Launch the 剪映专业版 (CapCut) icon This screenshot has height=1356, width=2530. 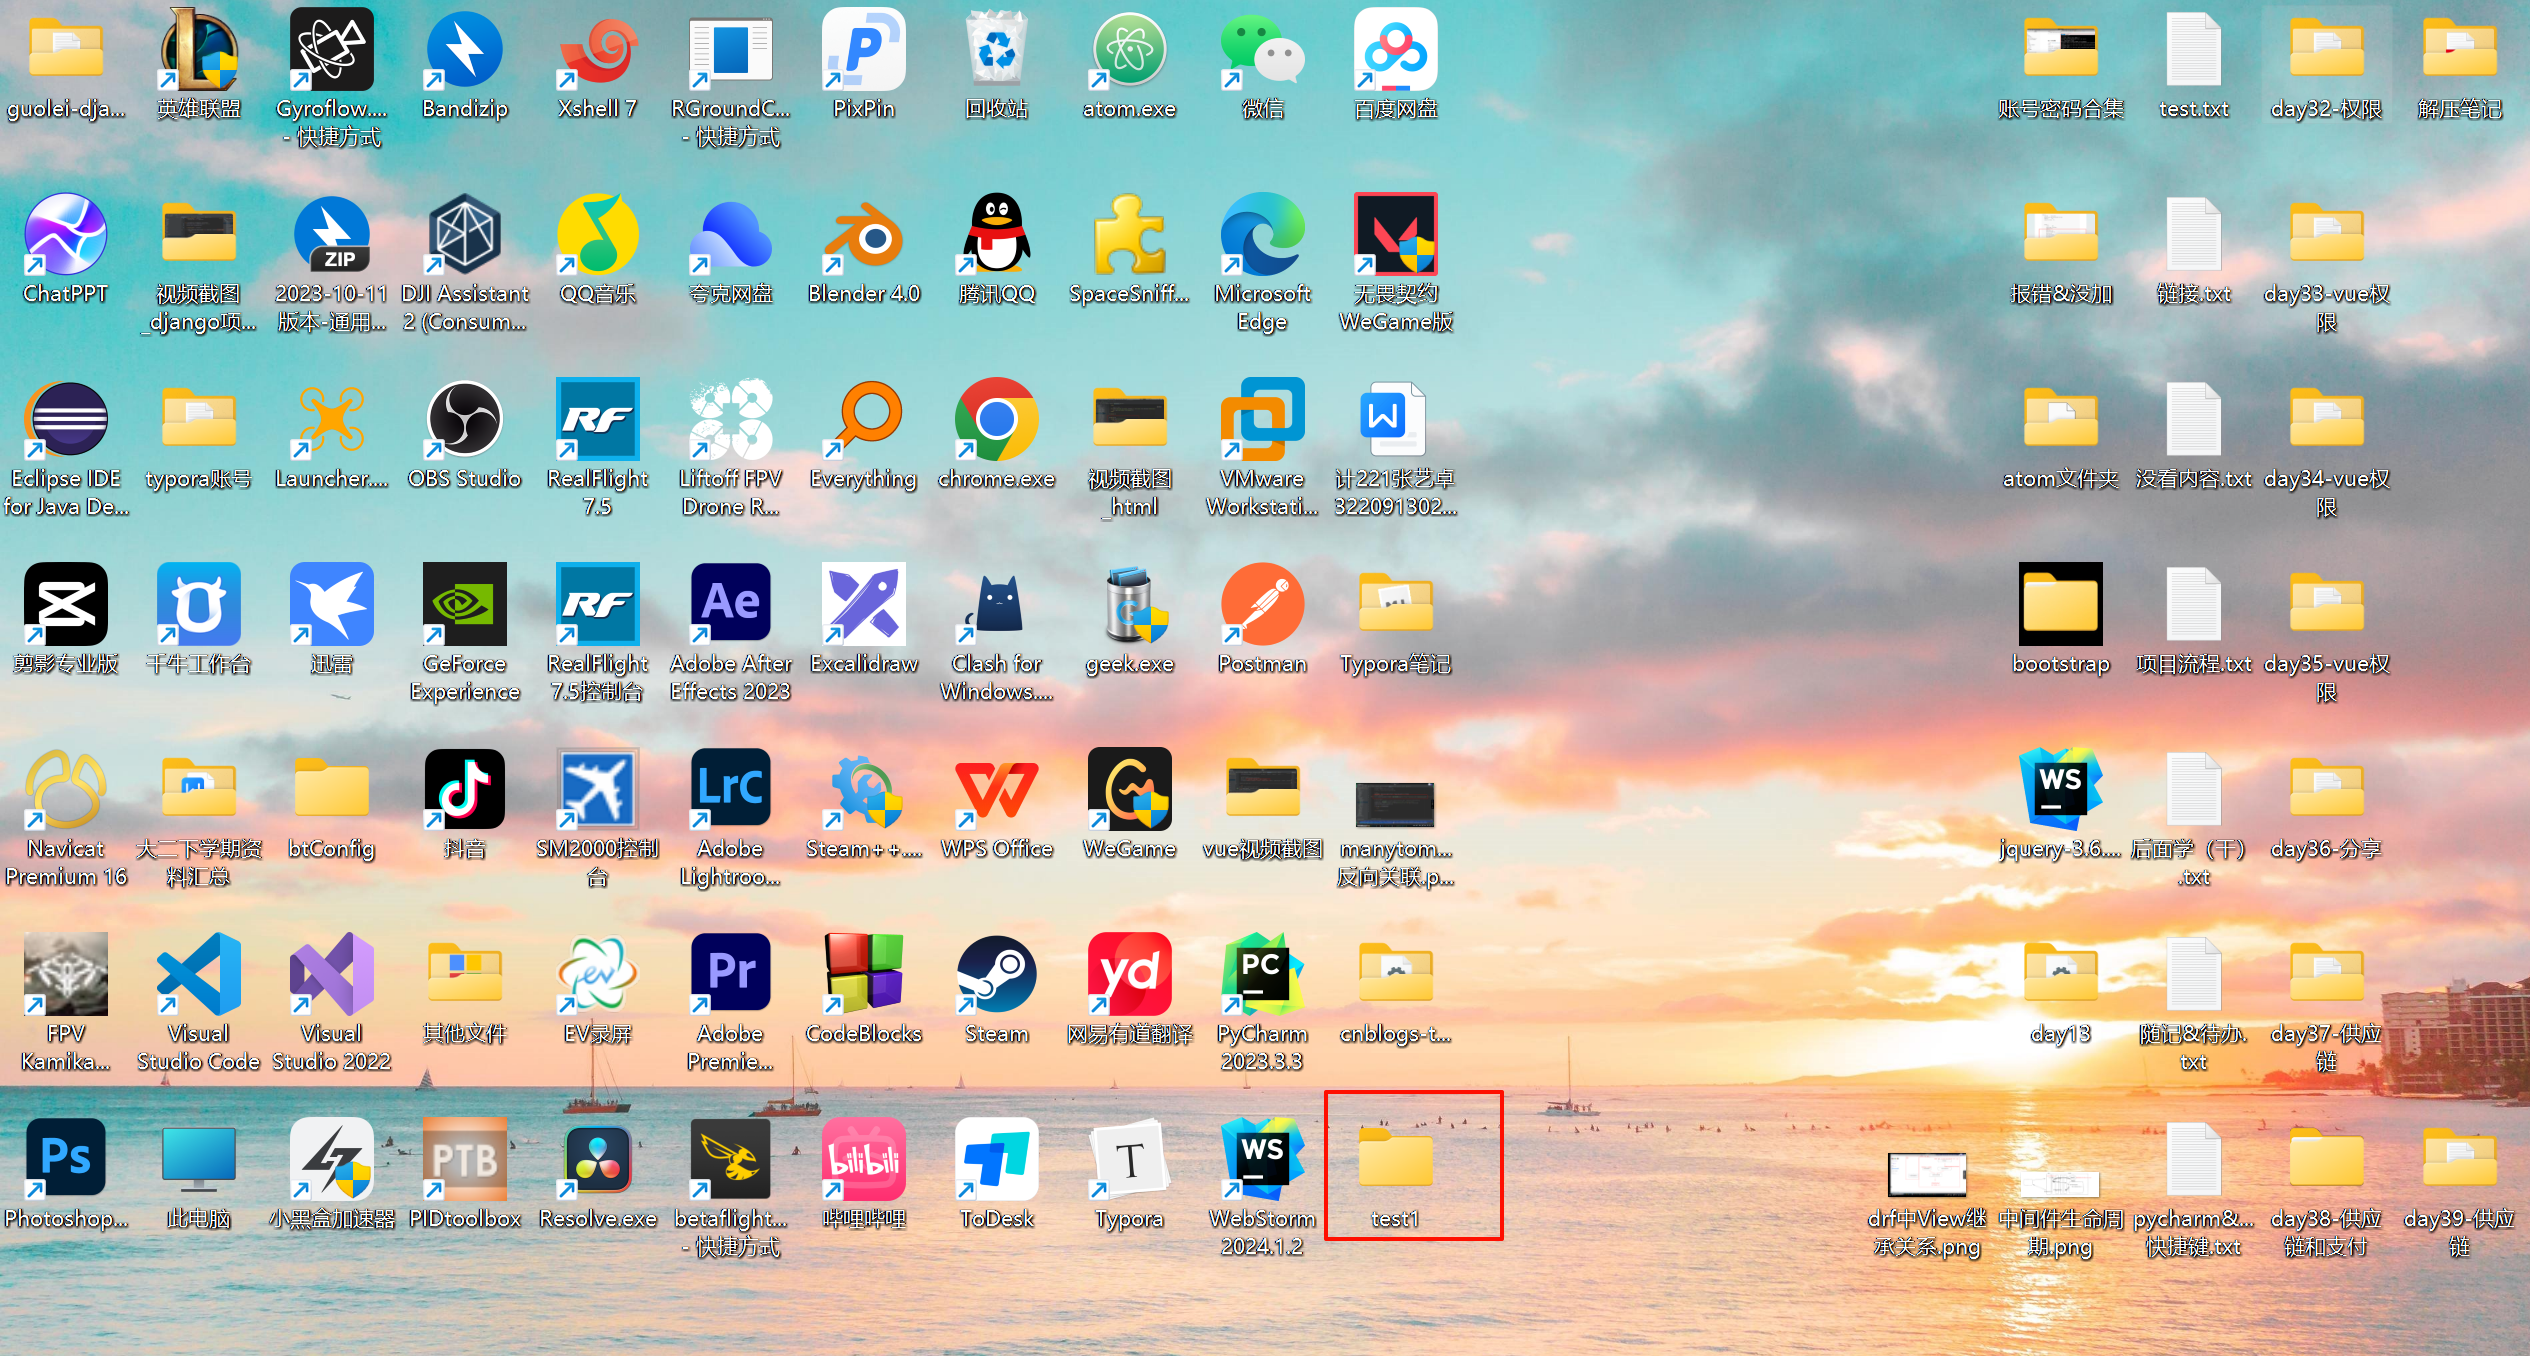click(66, 605)
